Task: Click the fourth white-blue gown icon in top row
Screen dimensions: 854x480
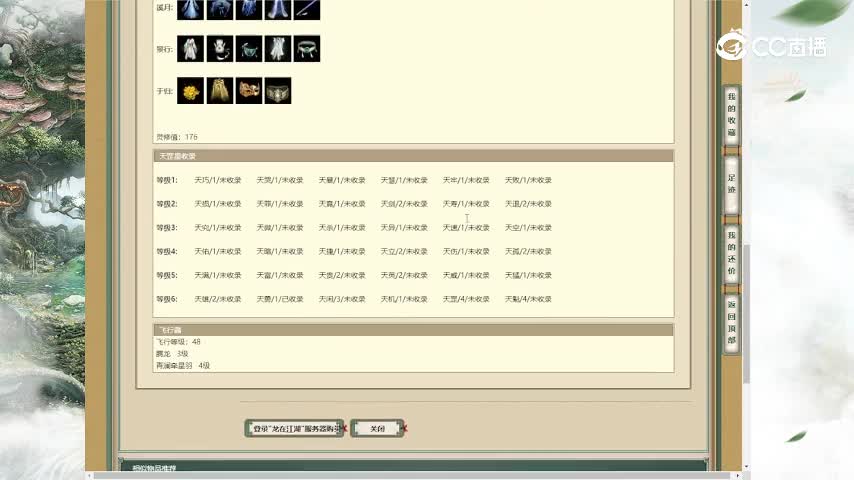Action: click(x=278, y=9)
